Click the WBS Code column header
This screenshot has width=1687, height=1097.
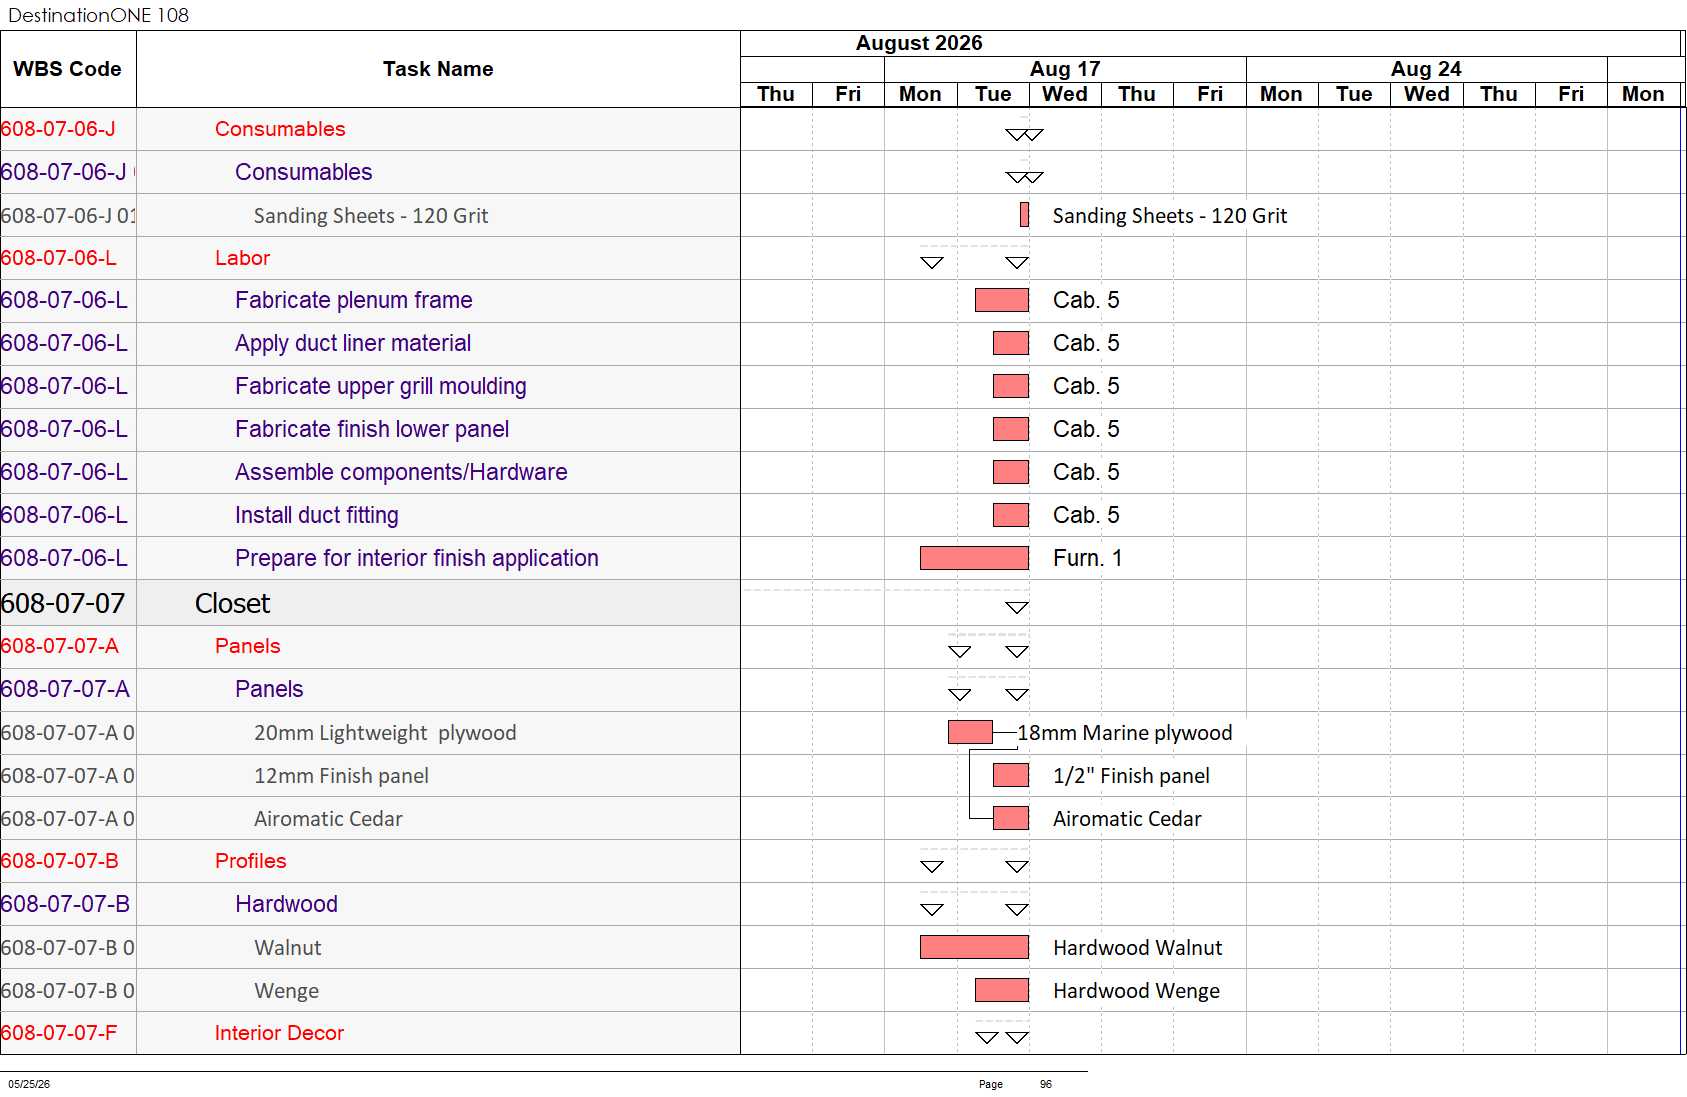tap(67, 69)
